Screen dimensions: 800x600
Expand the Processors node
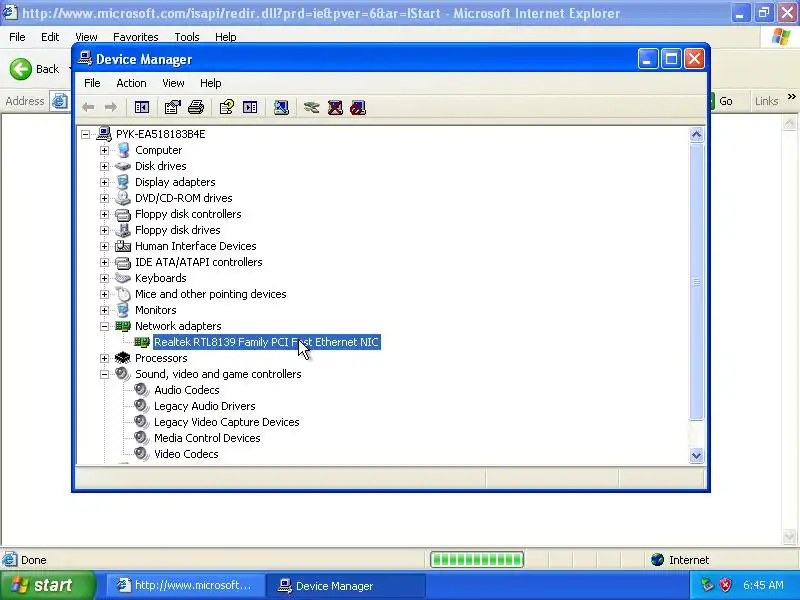tap(105, 358)
